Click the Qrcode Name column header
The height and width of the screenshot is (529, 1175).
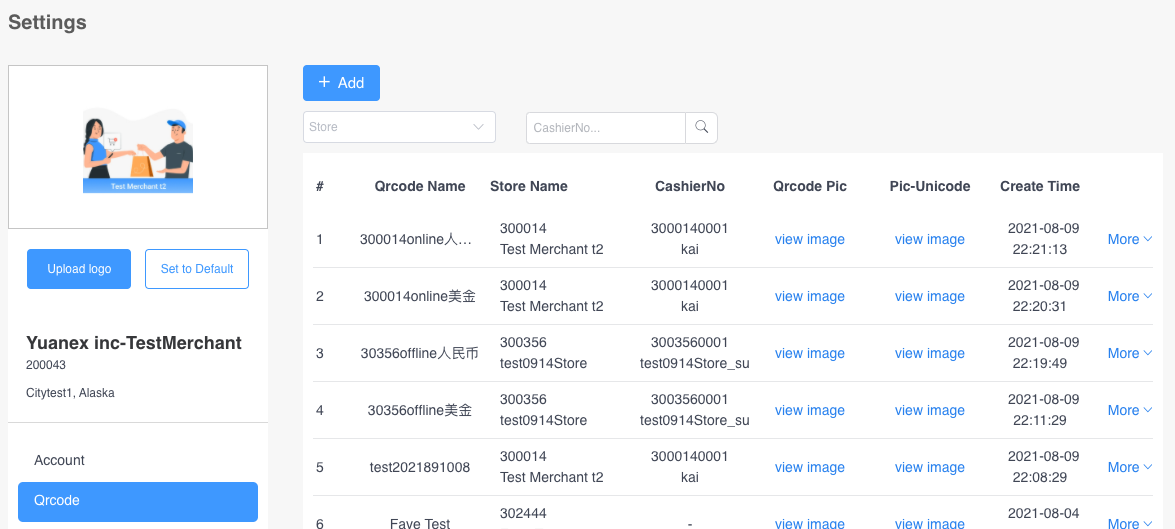(420, 186)
